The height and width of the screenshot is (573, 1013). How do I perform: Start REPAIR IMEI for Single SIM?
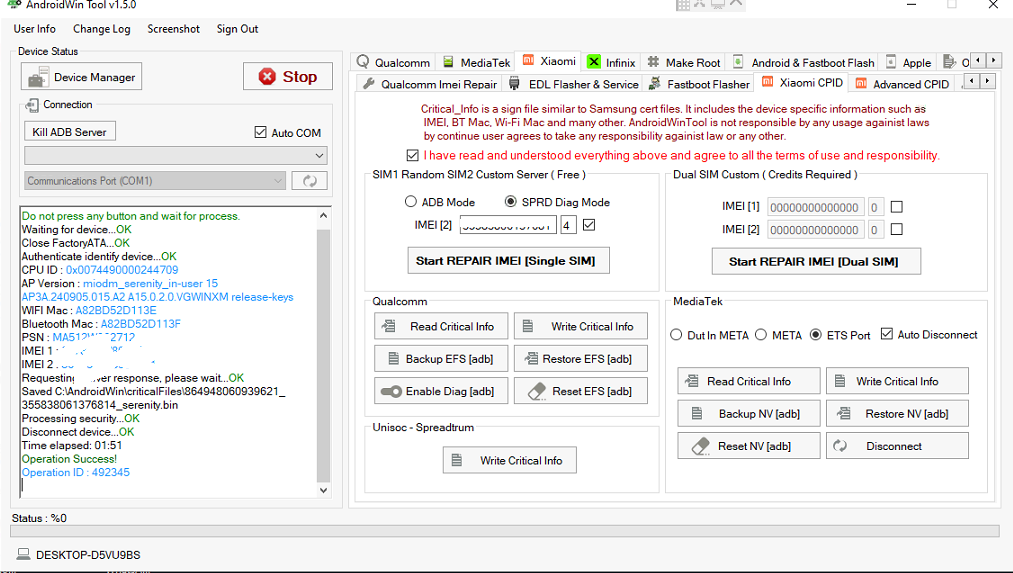pos(508,260)
